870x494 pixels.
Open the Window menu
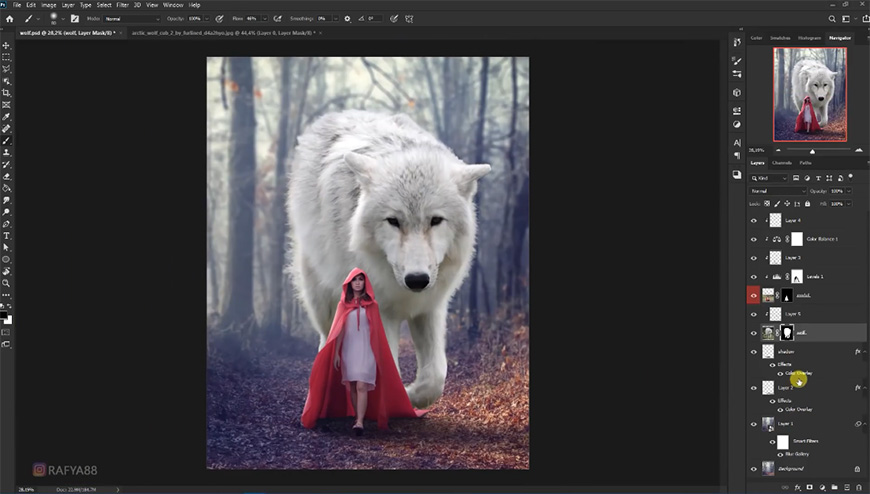pos(173,5)
